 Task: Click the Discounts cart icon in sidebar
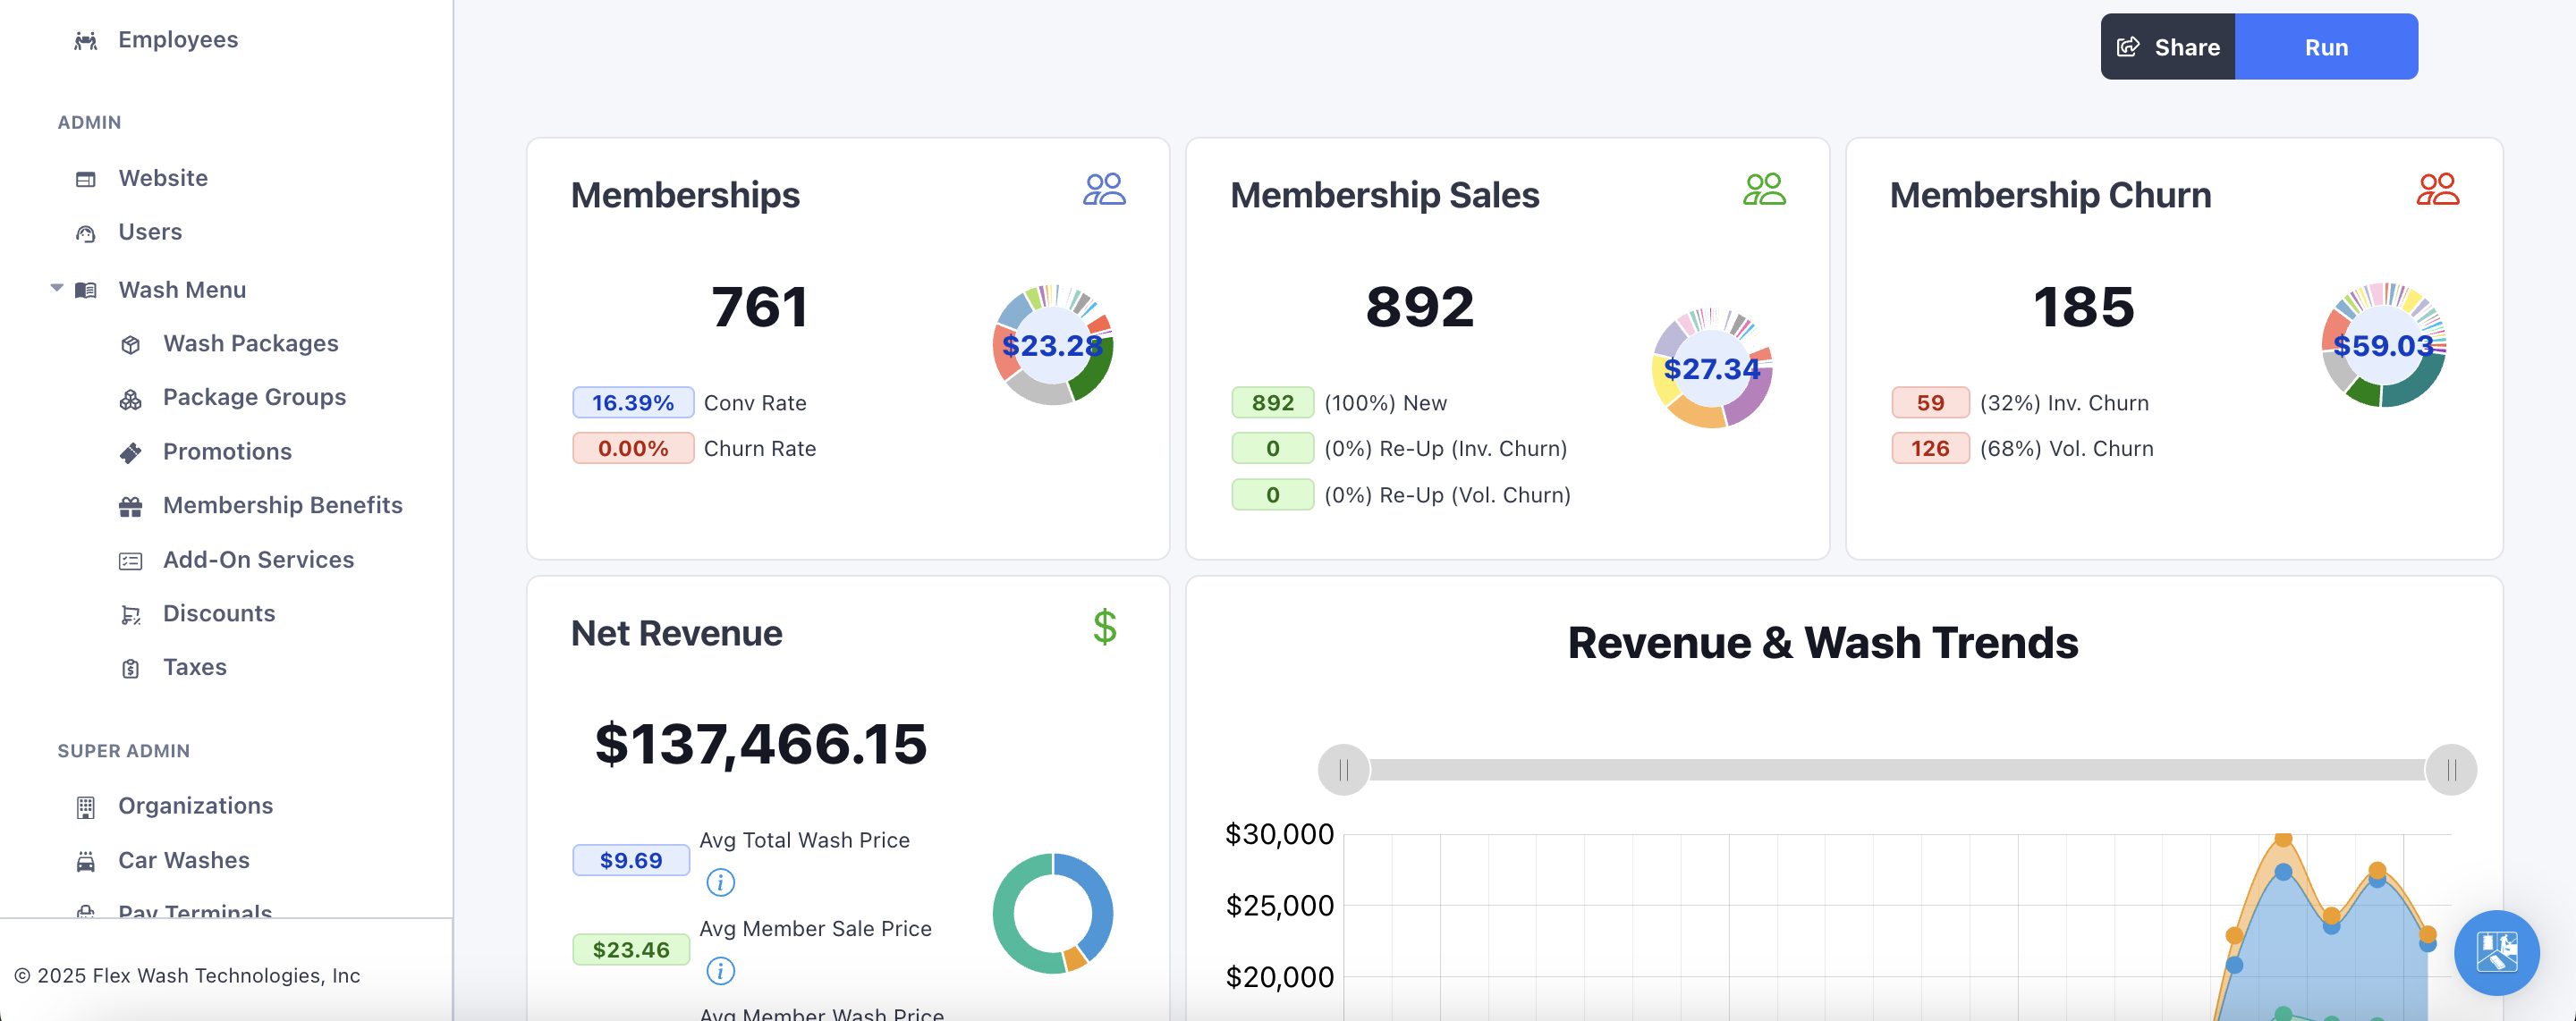click(x=131, y=614)
